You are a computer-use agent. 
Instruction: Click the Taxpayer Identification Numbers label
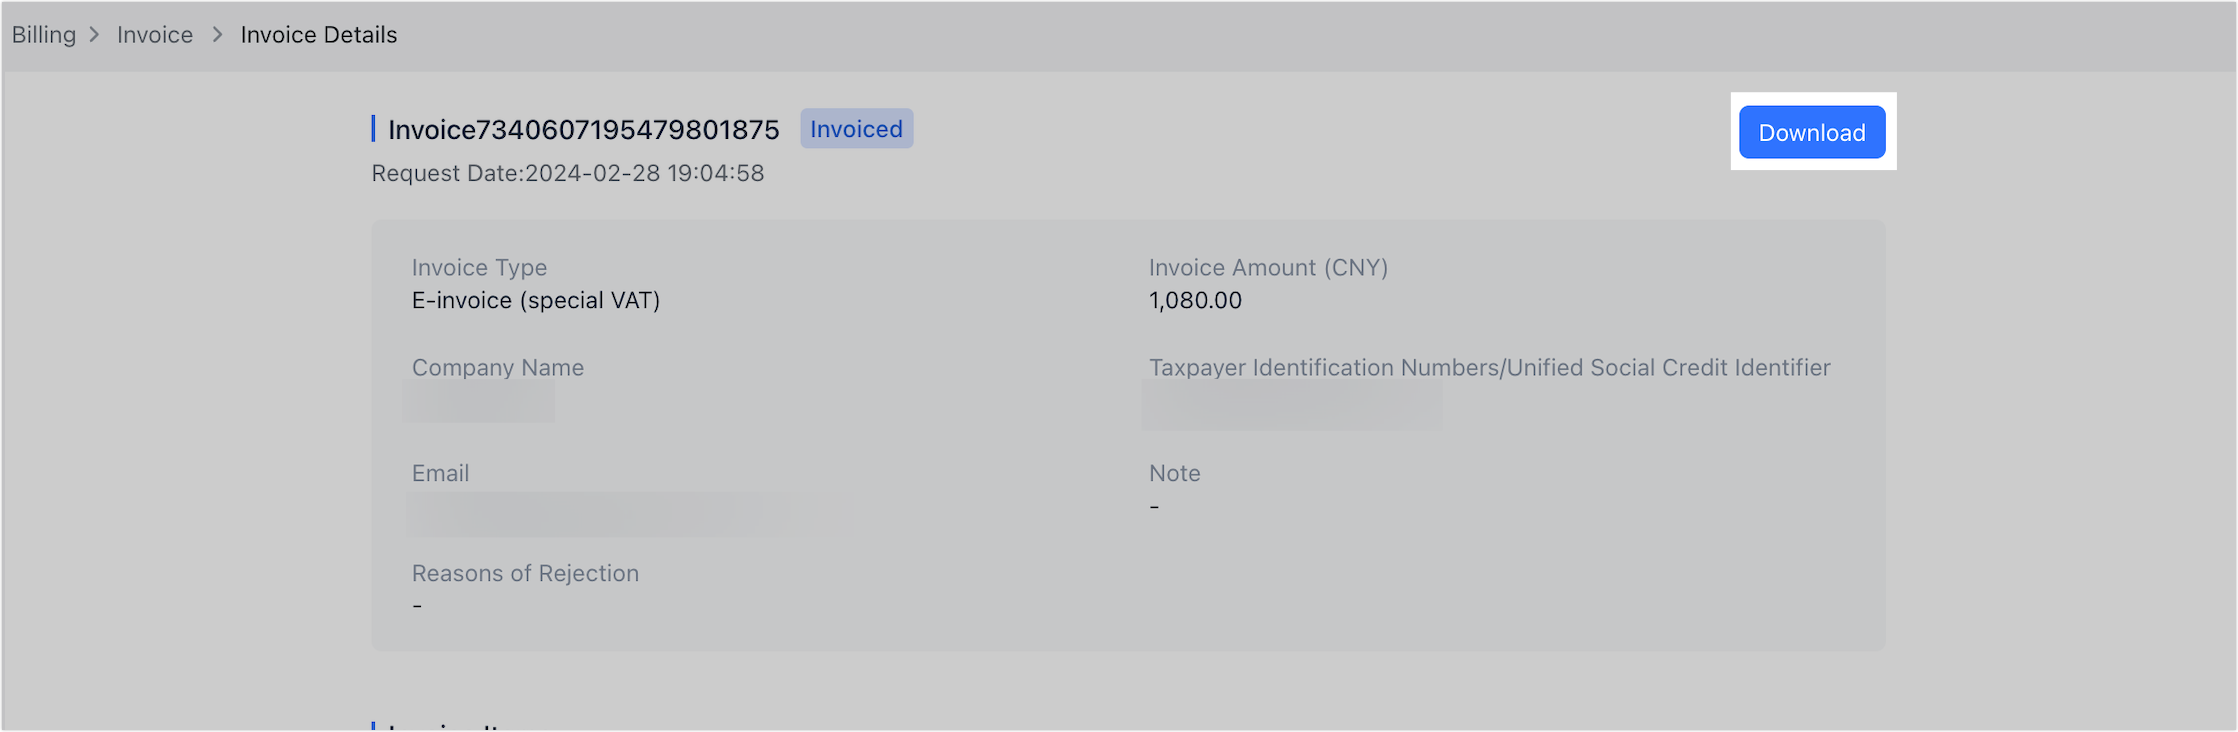tap(1489, 367)
